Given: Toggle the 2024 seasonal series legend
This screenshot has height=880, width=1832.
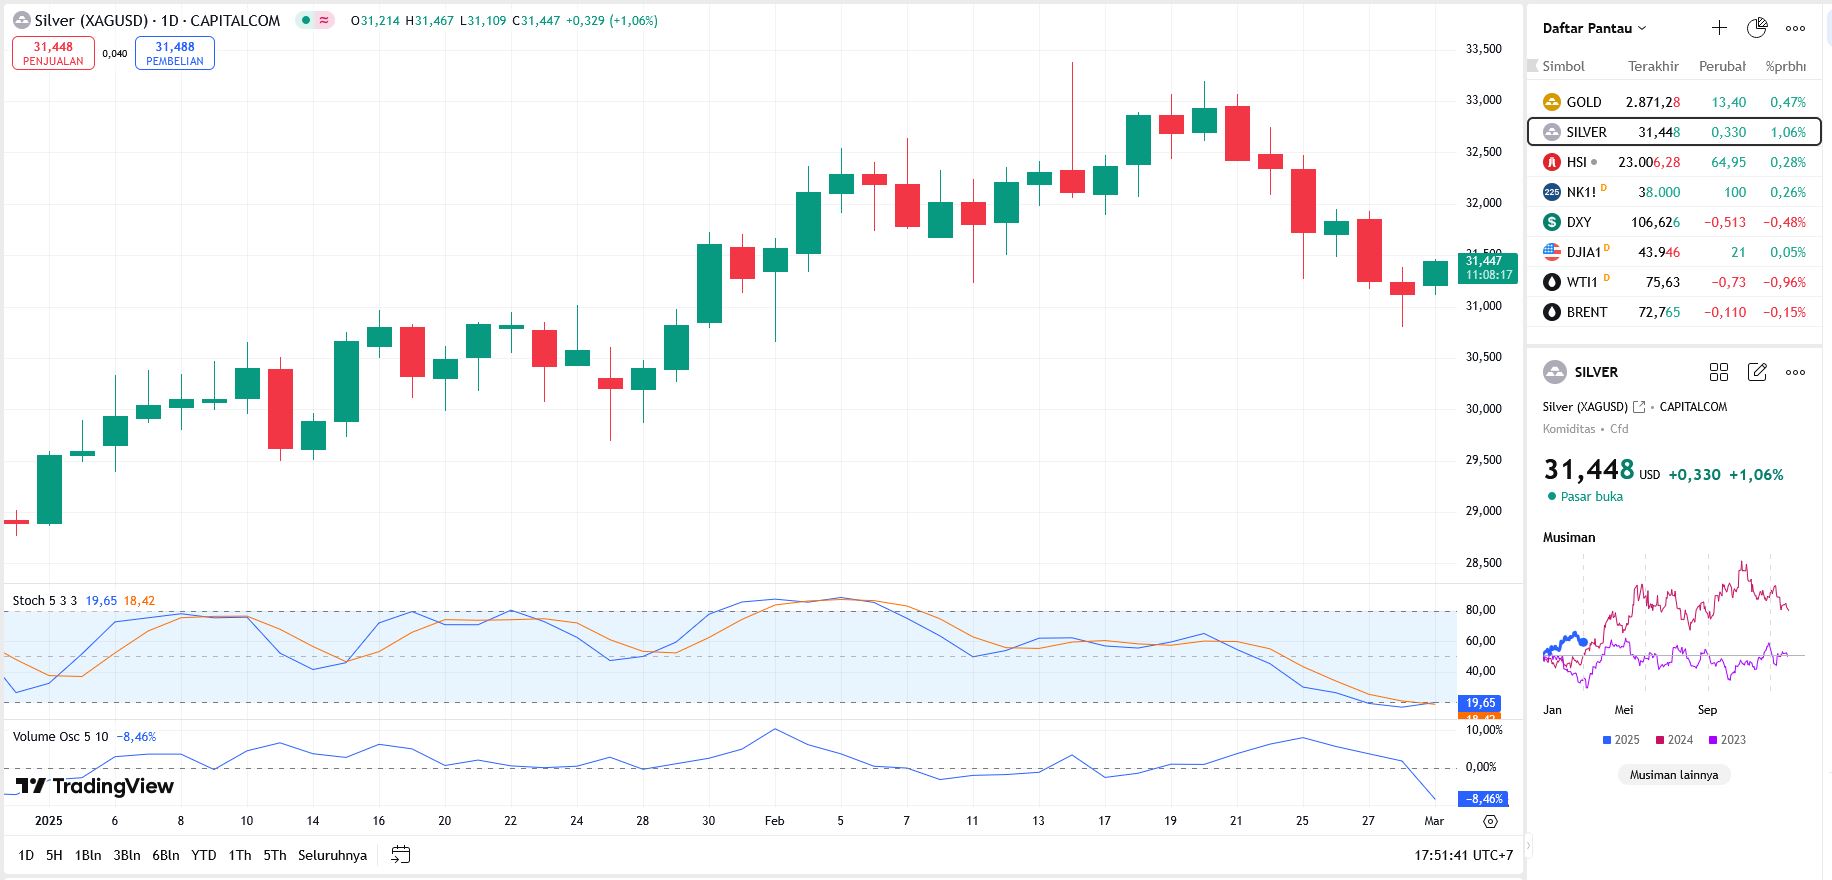Looking at the screenshot, I should click(x=1674, y=740).
